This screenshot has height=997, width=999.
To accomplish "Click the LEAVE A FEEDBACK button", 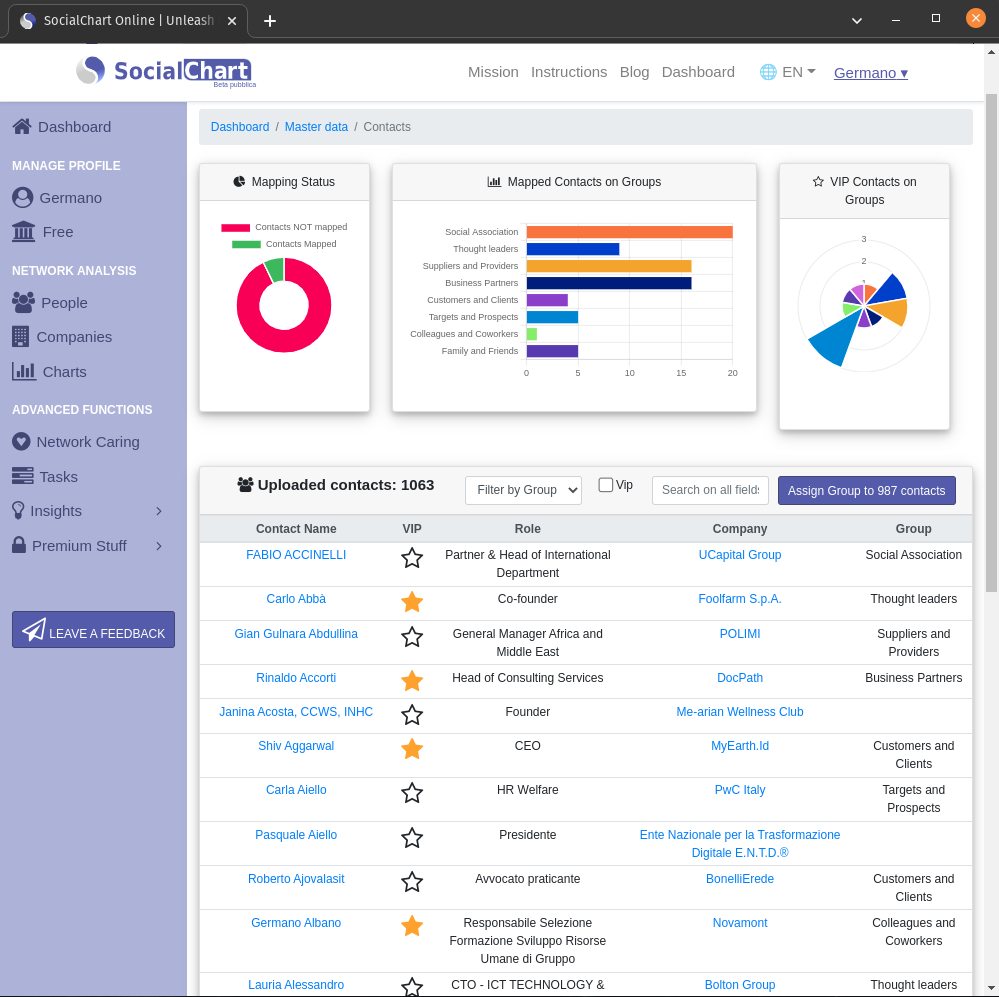I will coord(93,629).
